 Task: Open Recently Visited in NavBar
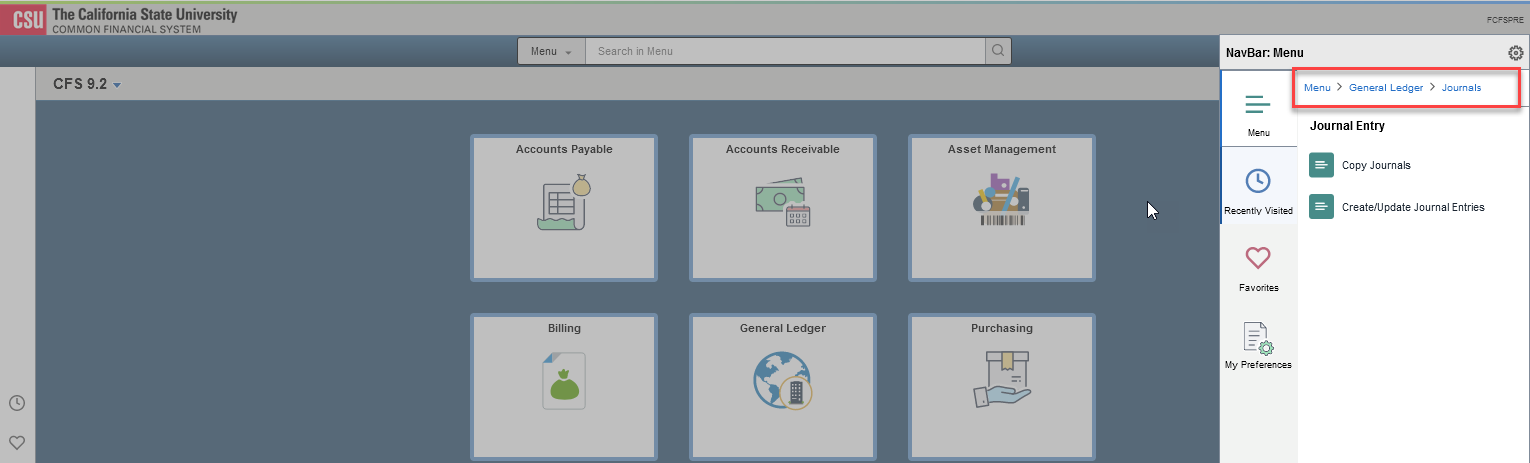coord(1258,188)
